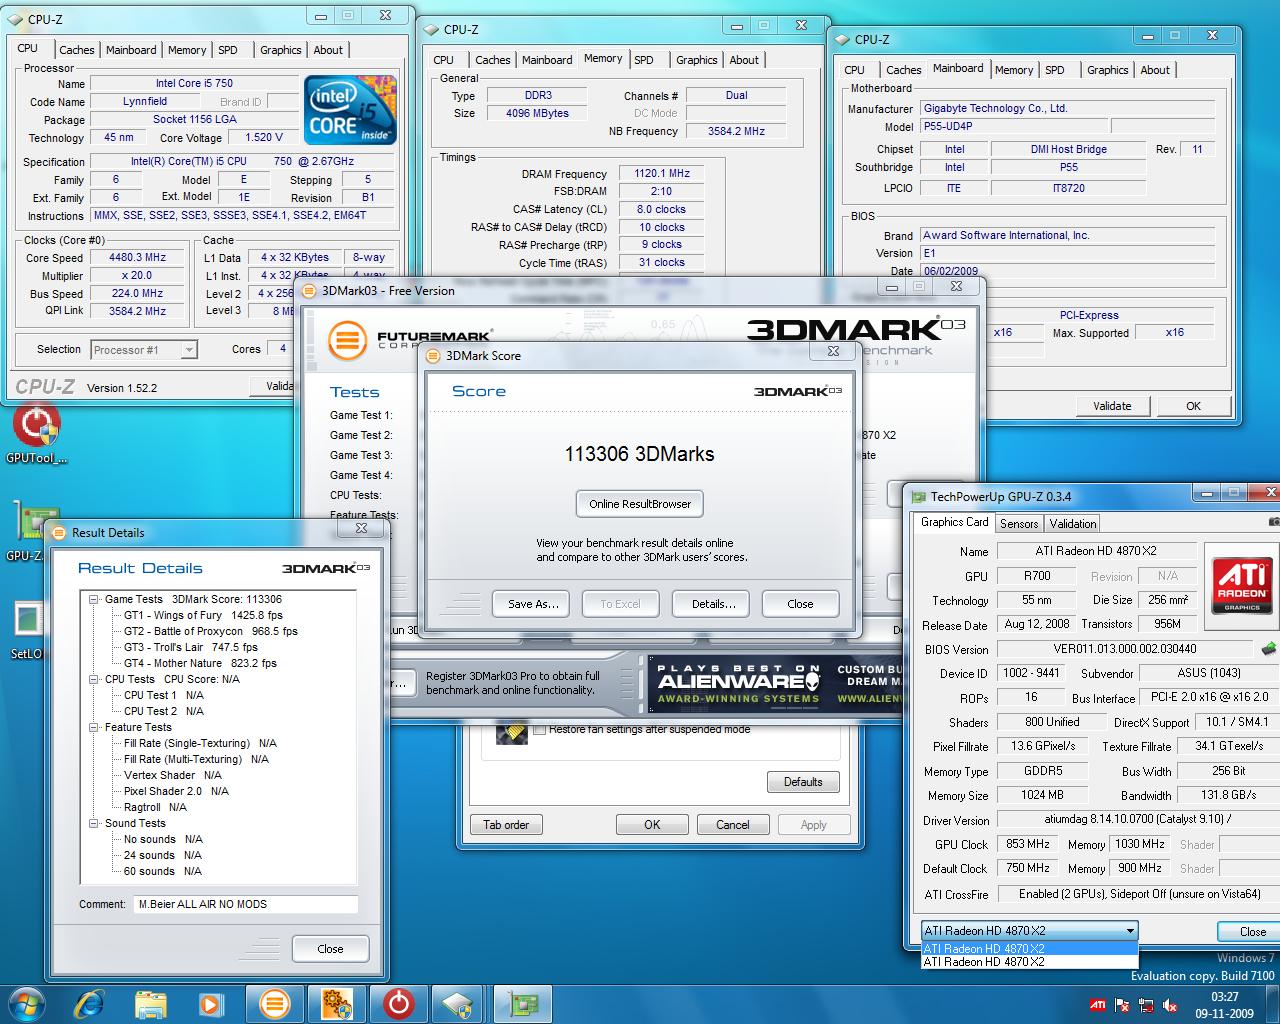Click the Intel Core i5 logo in CPU-Z

(350, 109)
